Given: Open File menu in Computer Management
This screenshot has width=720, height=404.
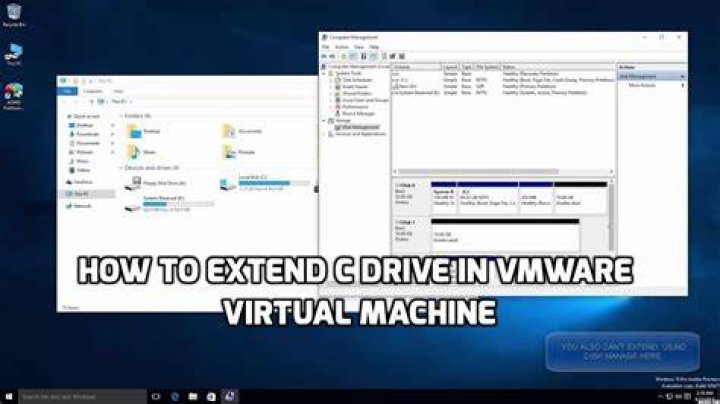Looking at the screenshot, I should click(326, 47).
